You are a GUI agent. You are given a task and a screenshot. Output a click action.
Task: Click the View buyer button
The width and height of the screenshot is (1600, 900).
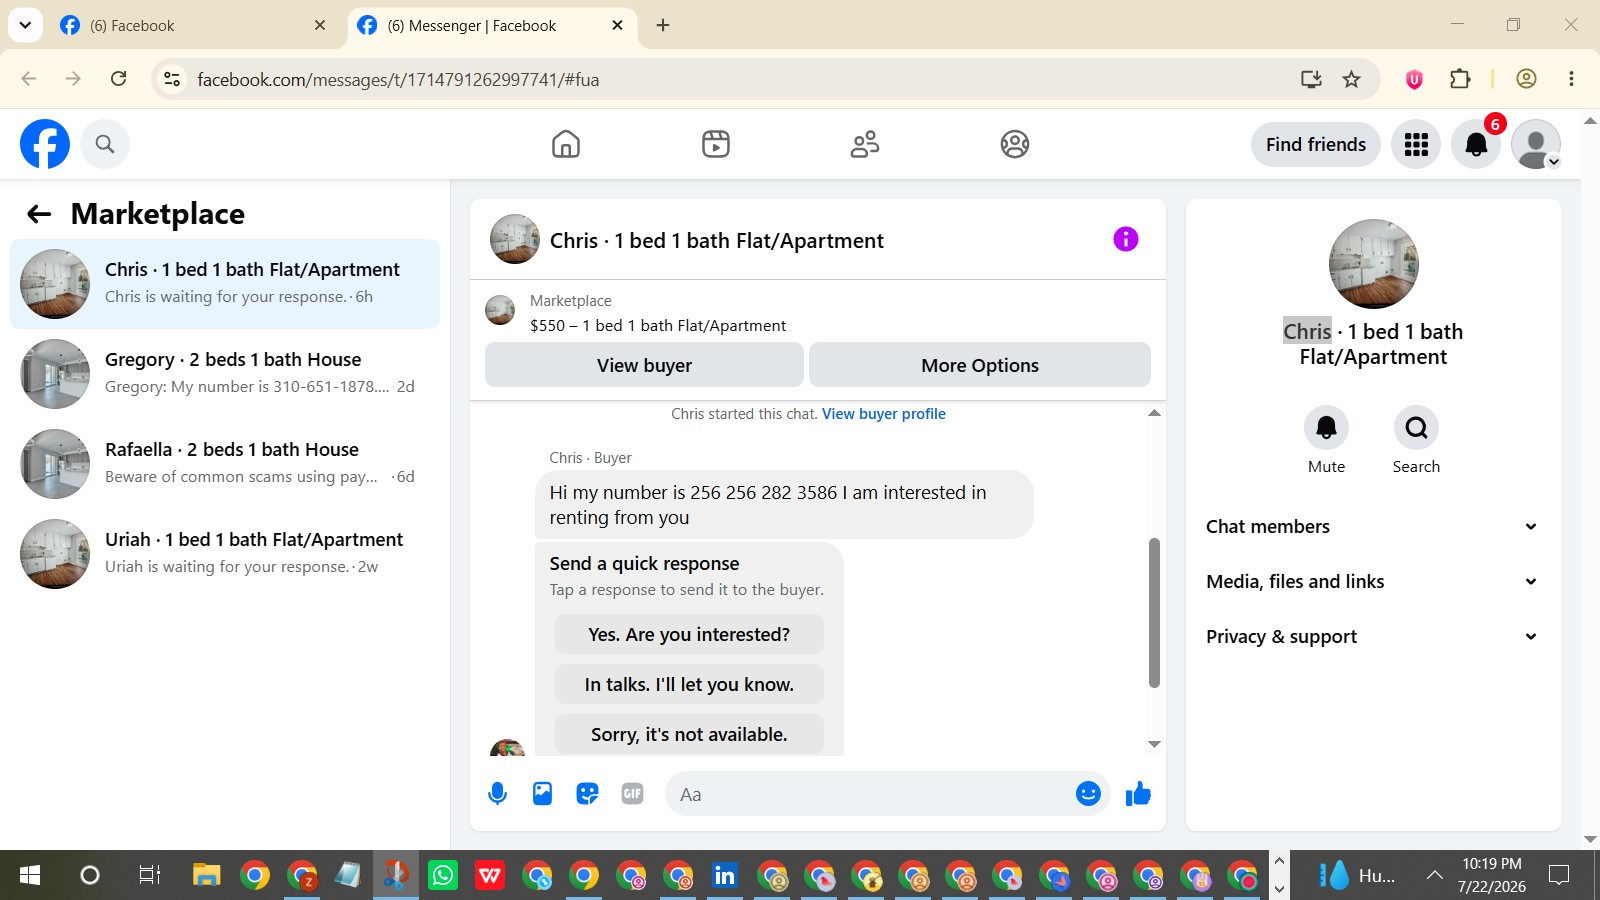click(644, 365)
